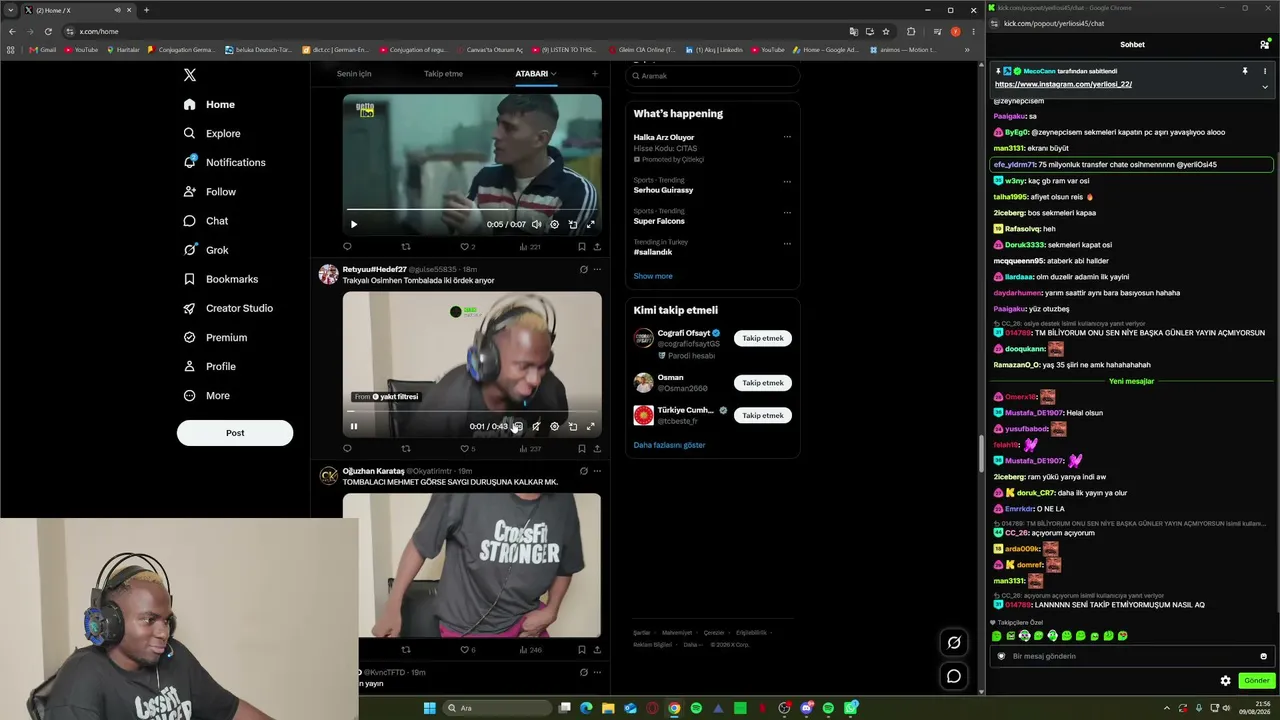1280x720 pixels.
Task: Share the Retıyuu#Hedef27 post
Action: pyautogui.click(x=597, y=449)
